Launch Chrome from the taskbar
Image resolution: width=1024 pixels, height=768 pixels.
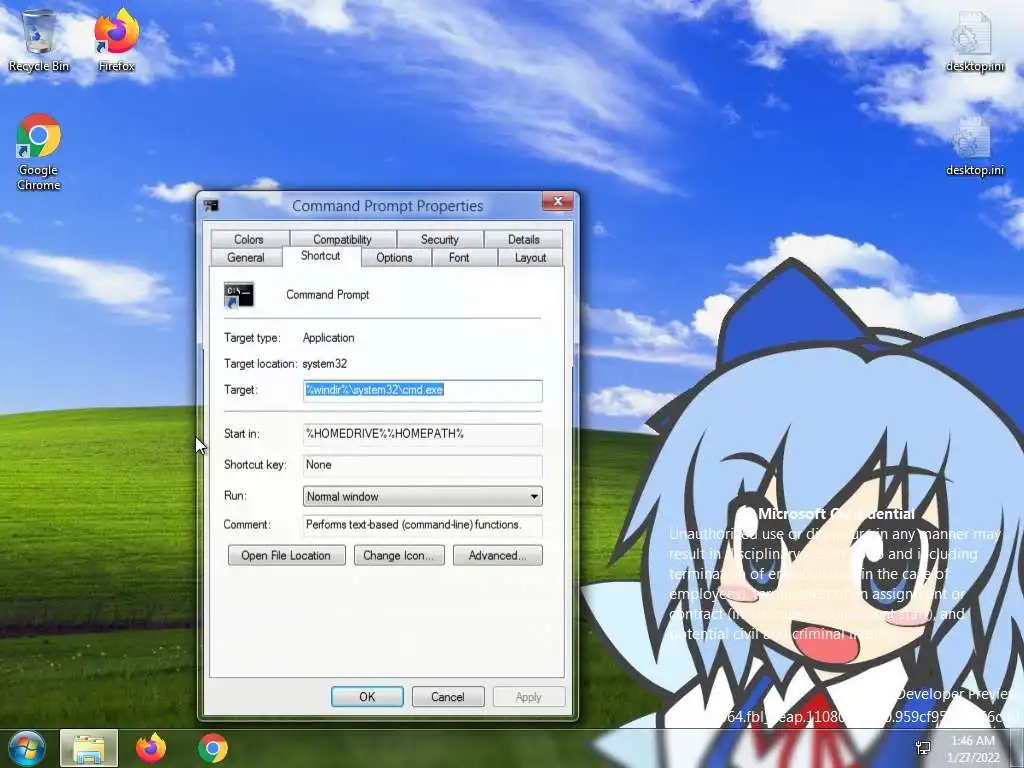click(213, 748)
